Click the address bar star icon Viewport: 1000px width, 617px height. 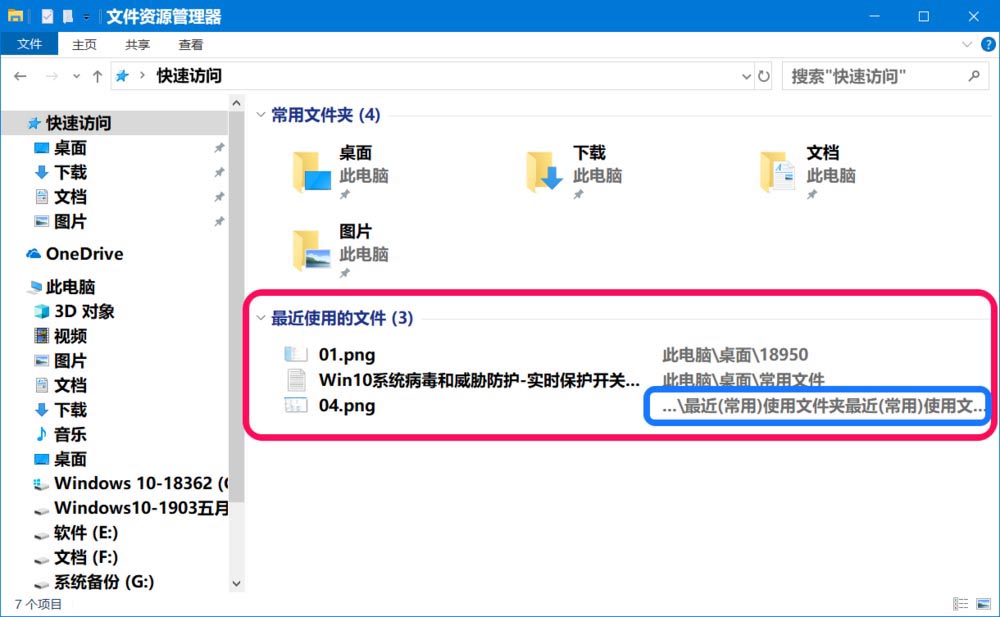click(x=122, y=77)
